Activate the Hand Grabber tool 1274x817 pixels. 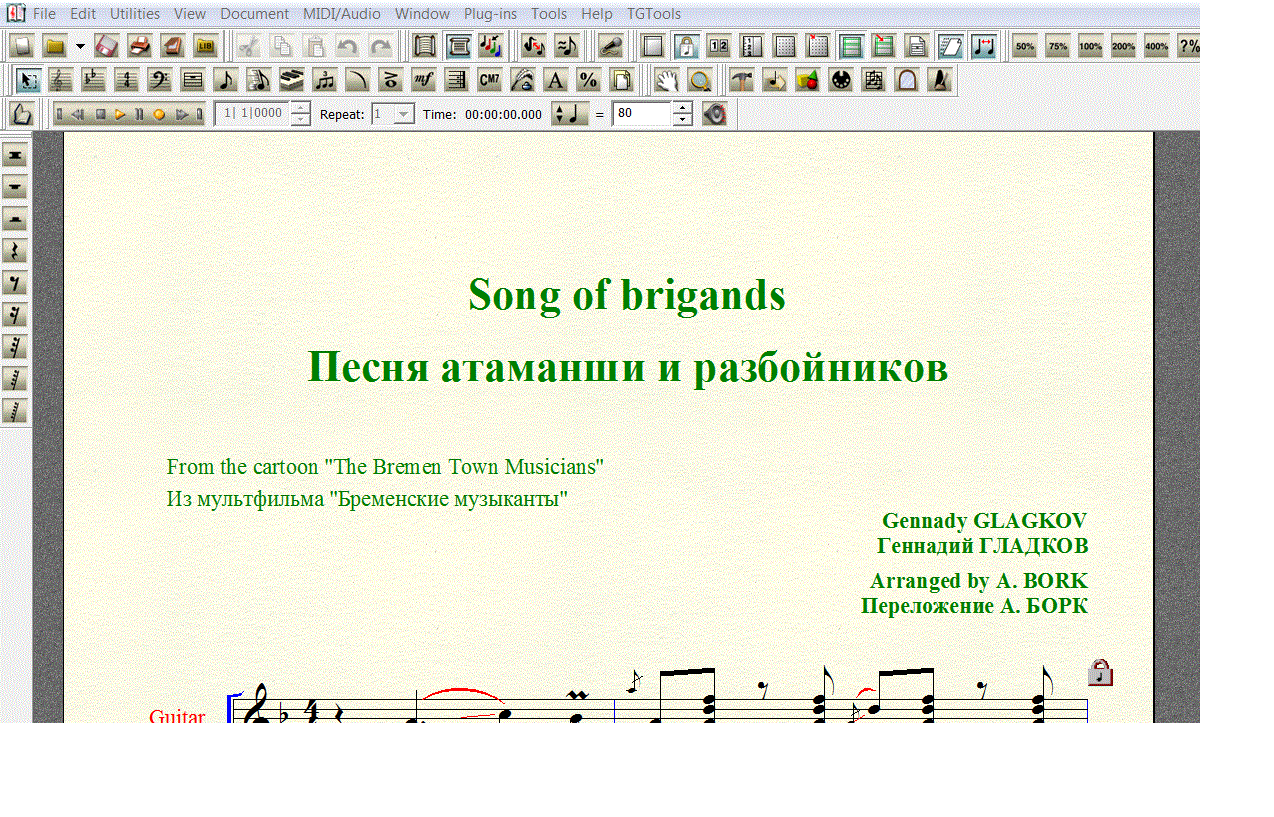point(666,80)
